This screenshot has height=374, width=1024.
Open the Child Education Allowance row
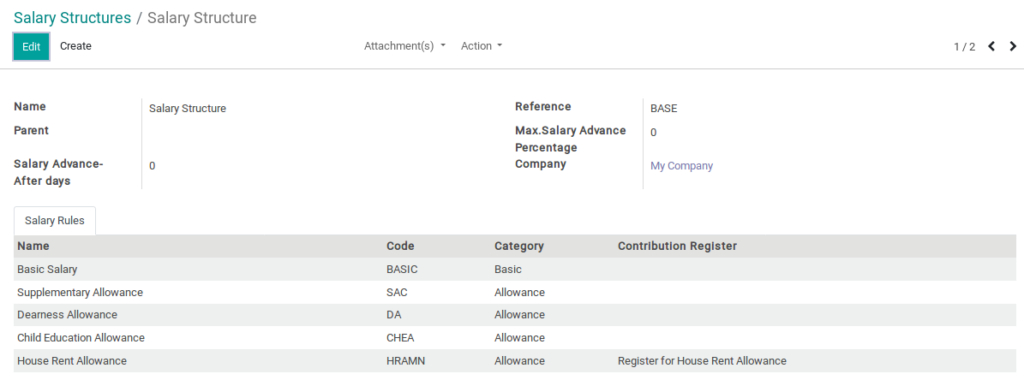click(515, 337)
